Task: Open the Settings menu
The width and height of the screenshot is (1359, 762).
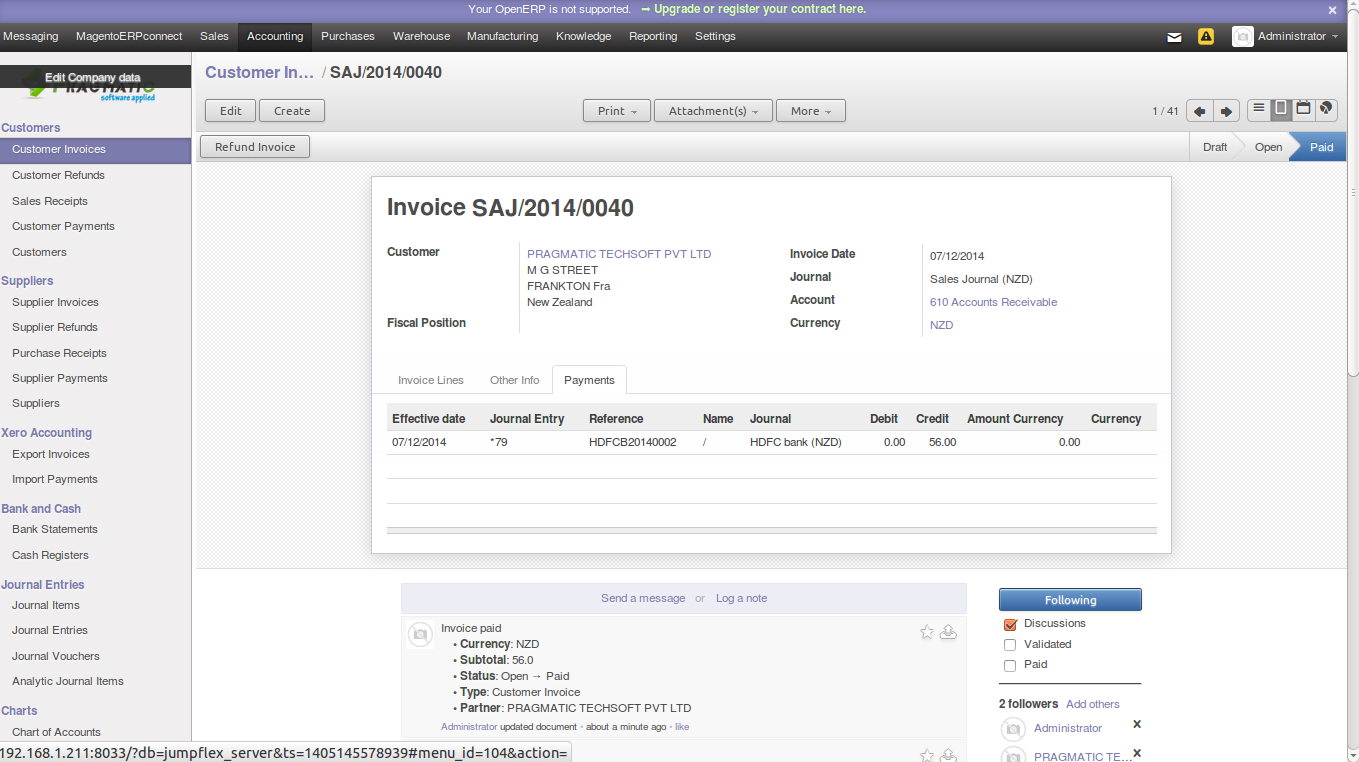Action: tap(715, 36)
